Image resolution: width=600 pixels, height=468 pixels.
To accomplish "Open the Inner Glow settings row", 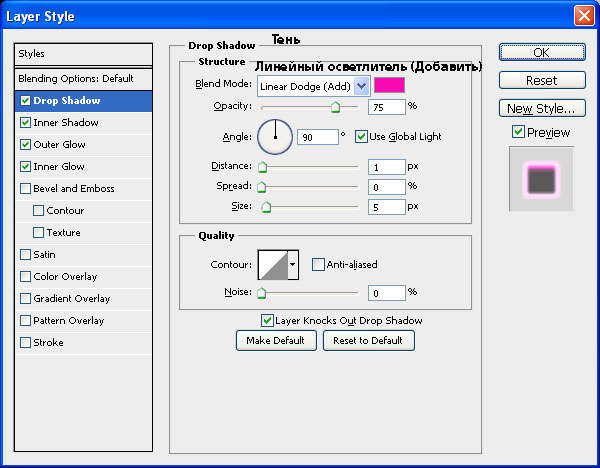I will coord(83,167).
